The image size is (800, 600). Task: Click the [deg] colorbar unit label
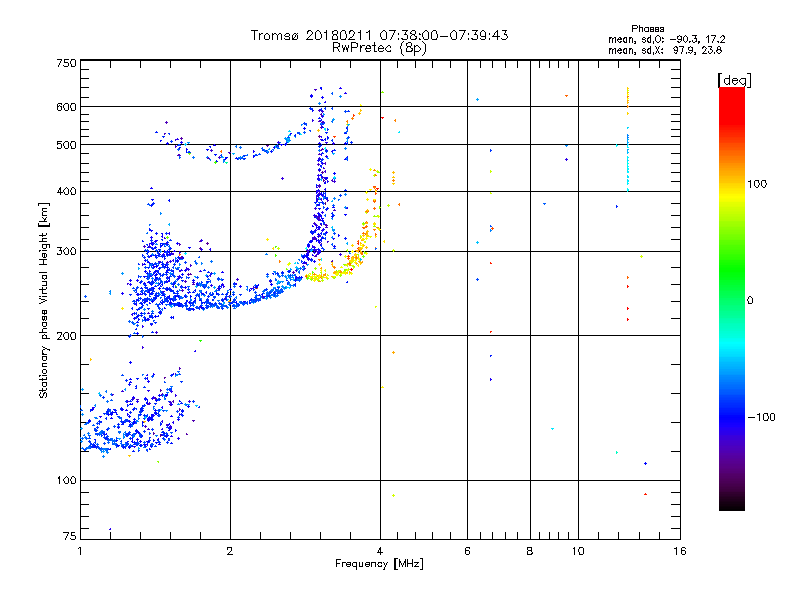click(734, 80)
